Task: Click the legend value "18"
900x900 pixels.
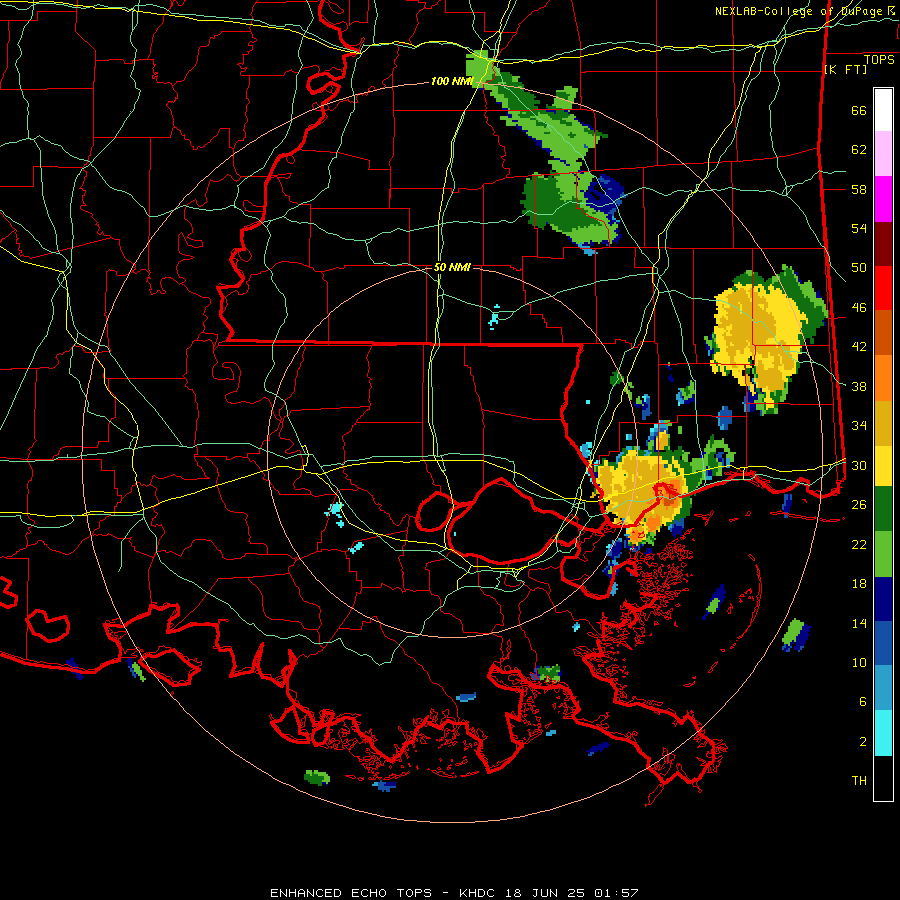Action: [x=859, y=583]
